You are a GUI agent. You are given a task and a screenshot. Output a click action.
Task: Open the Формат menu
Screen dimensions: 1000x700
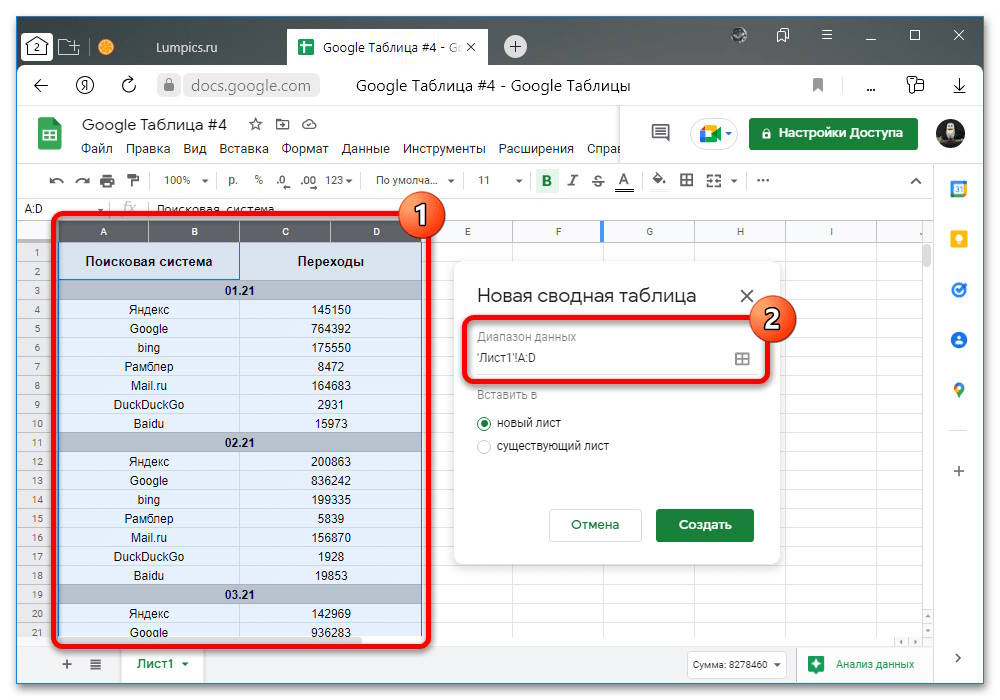305,149
